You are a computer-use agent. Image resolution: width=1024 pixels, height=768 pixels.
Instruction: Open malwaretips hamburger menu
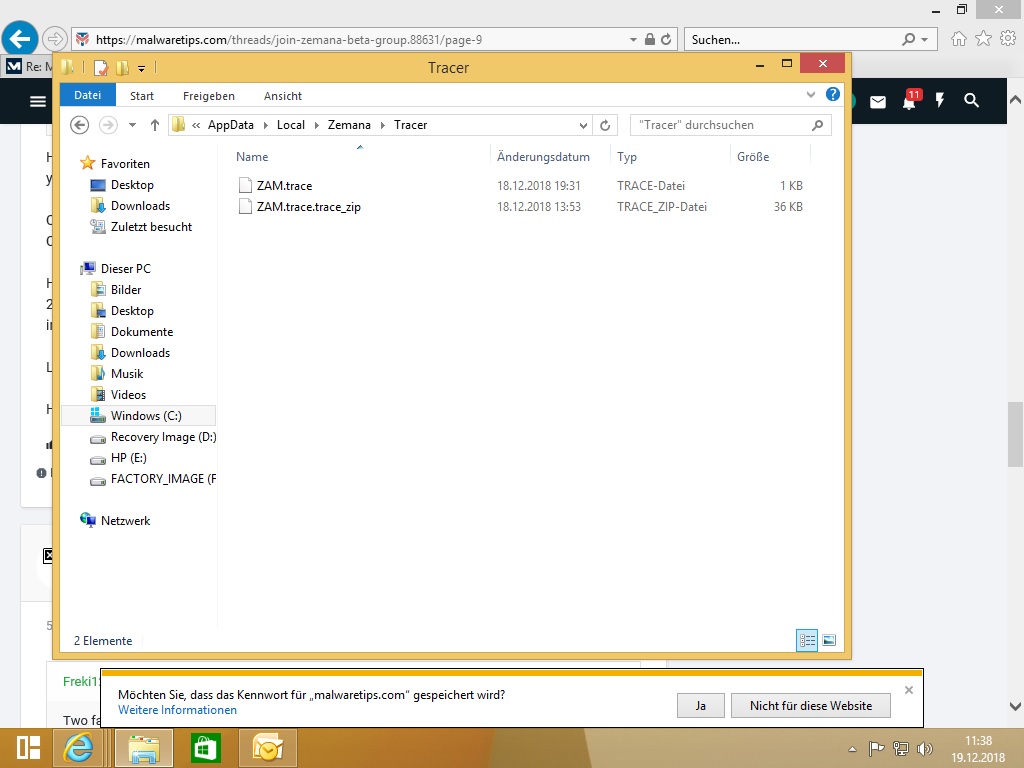[x=38, y=101]
